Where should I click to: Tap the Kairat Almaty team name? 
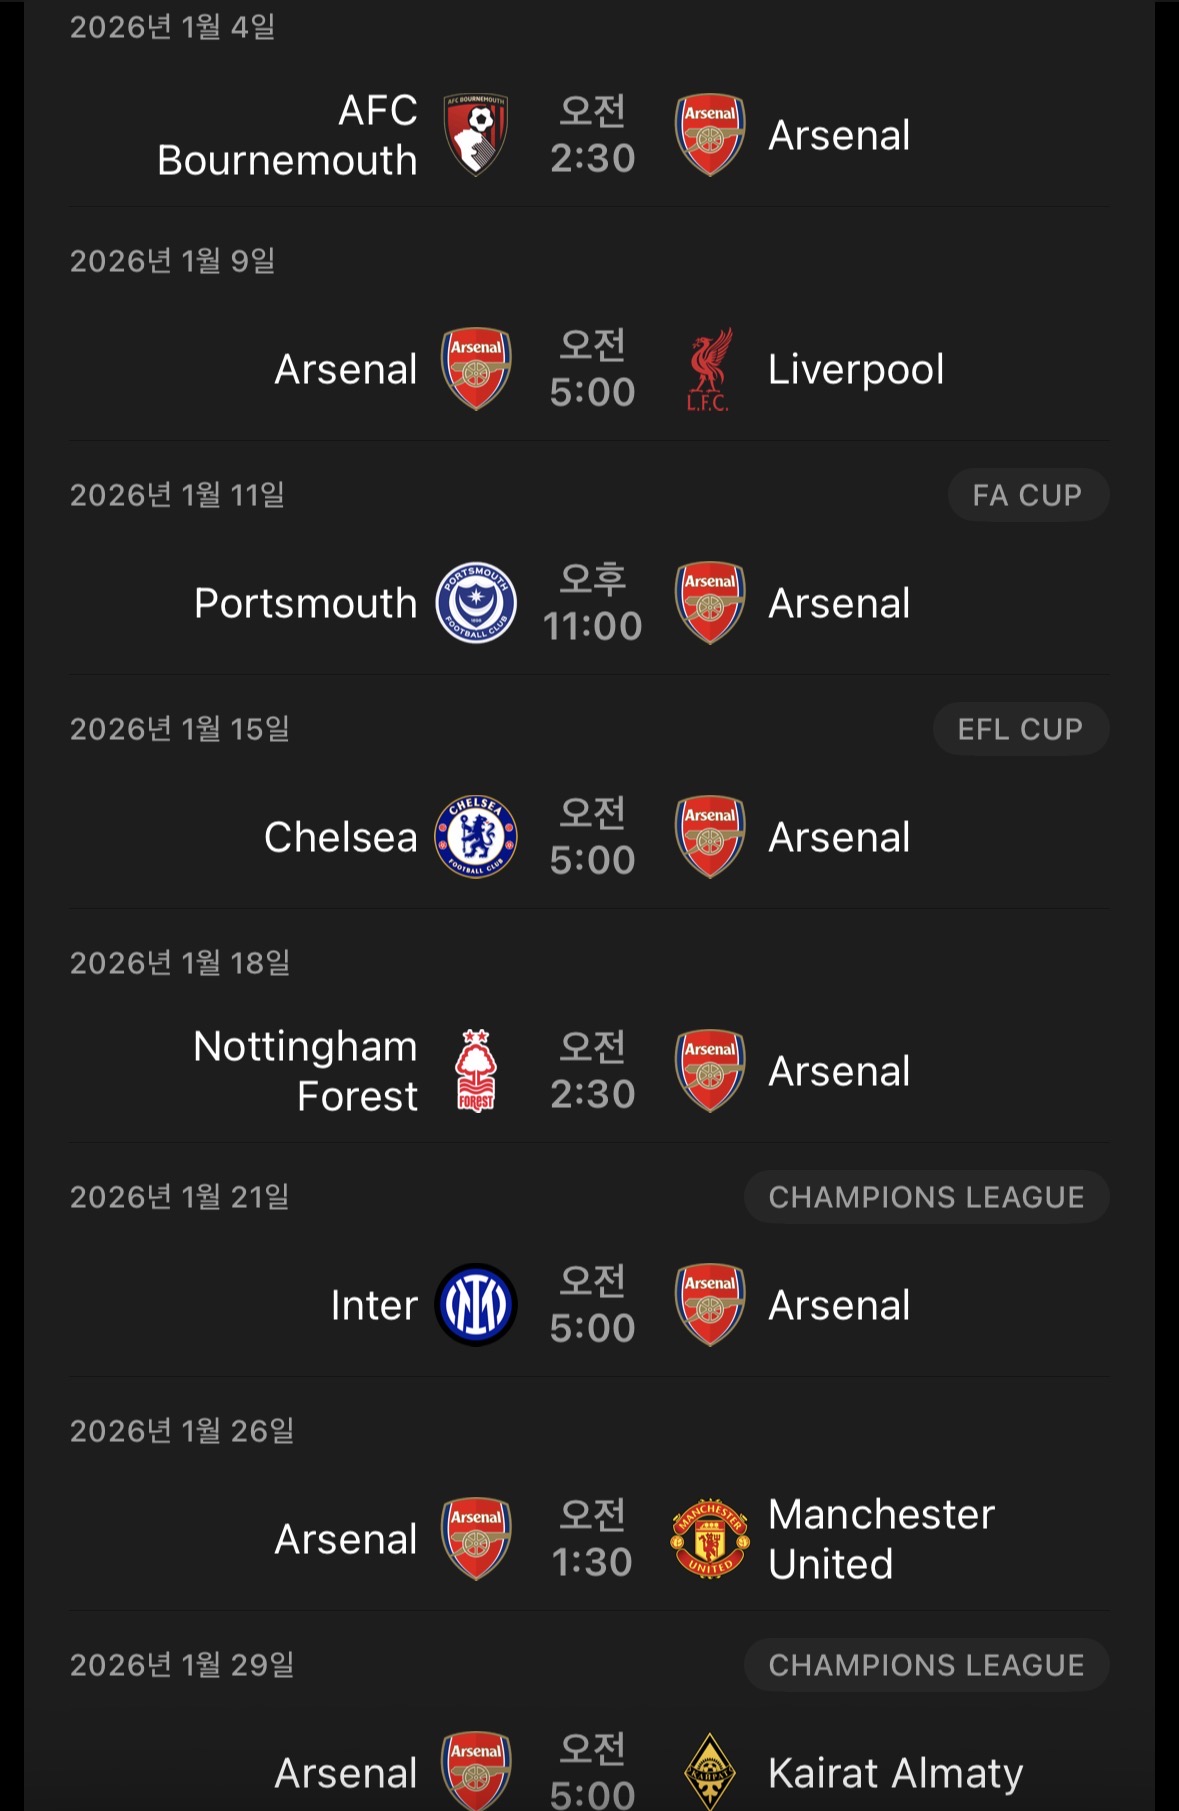(x=895, y=1773)
